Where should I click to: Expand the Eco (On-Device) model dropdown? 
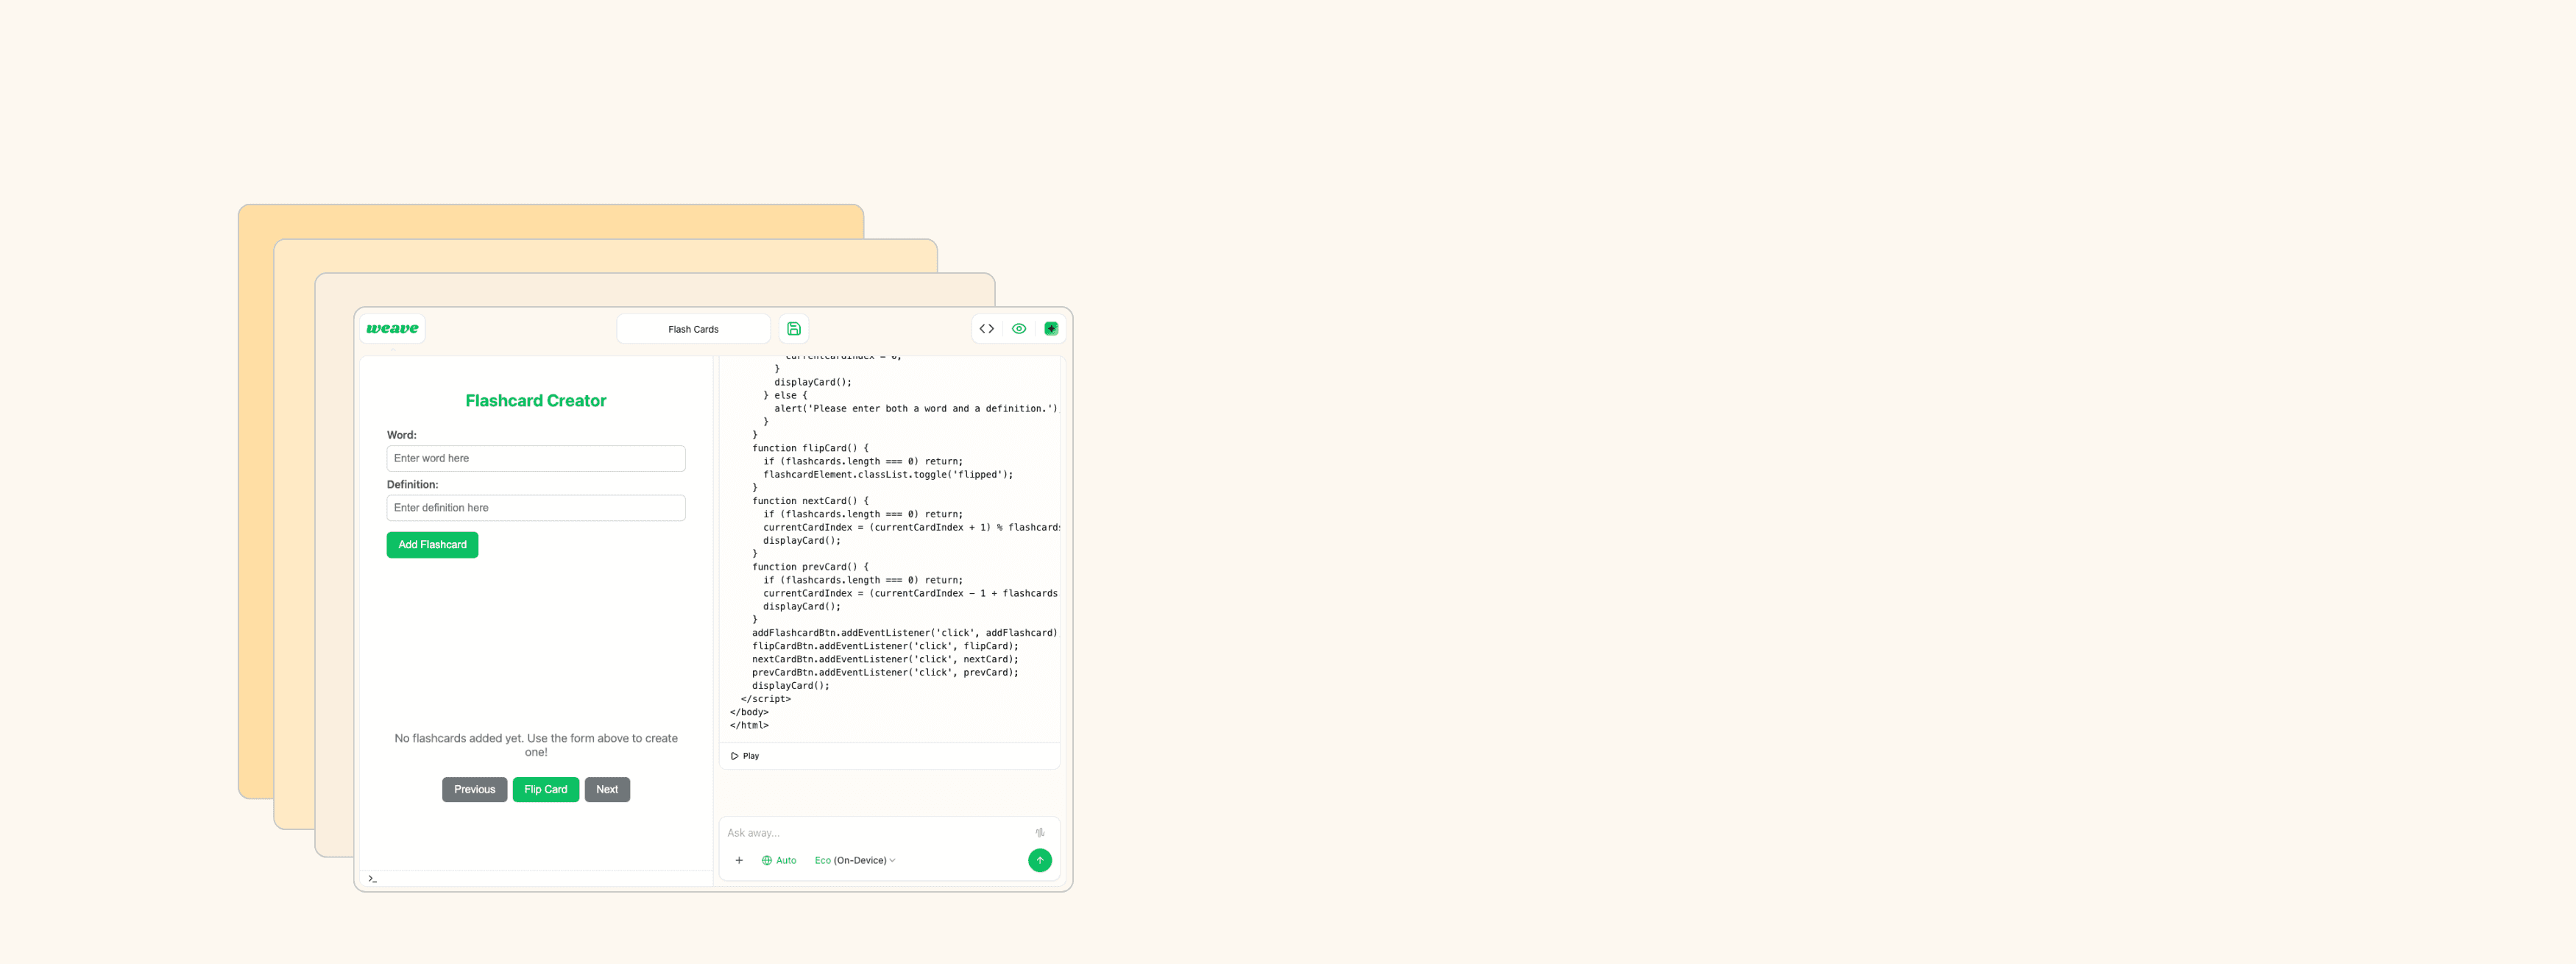[855, 860]
